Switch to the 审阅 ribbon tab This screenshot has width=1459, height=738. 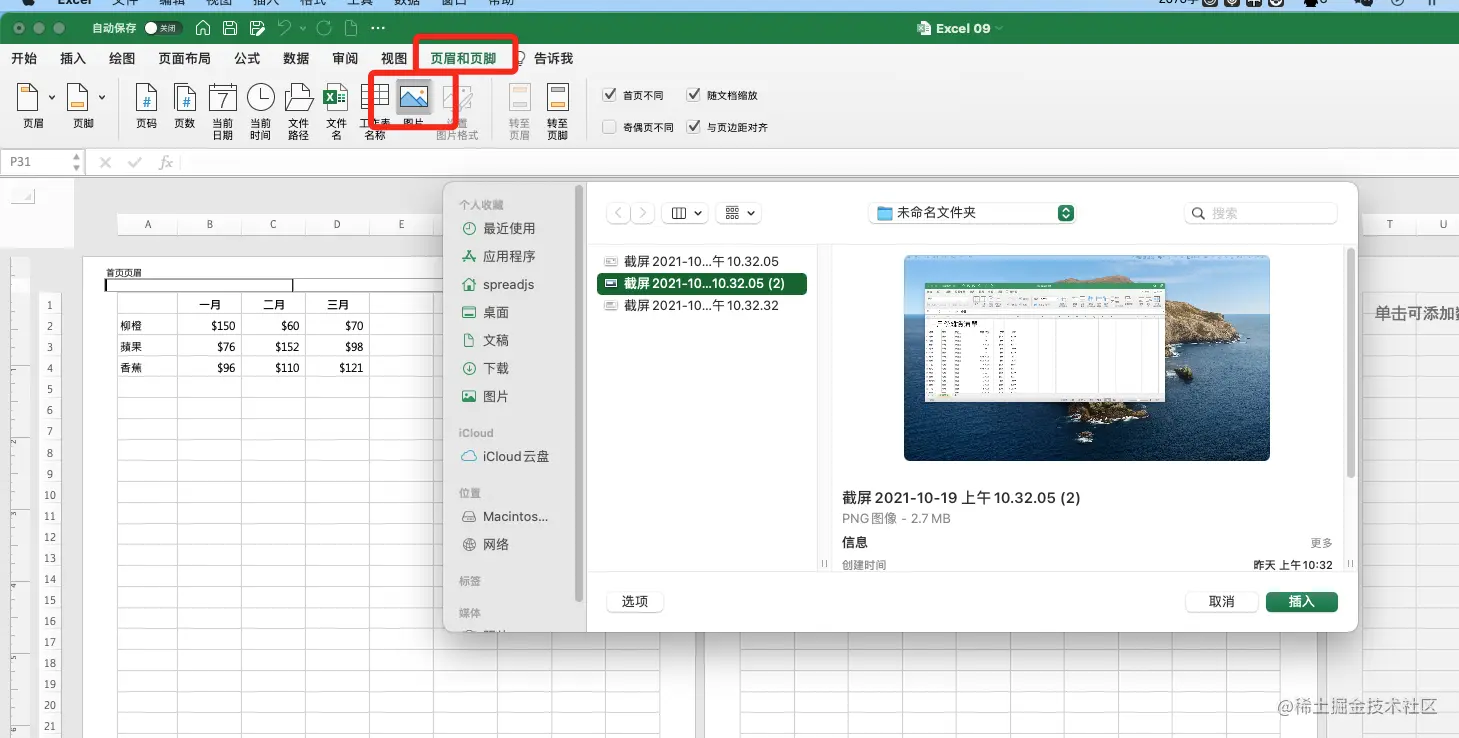coord(345,59)
